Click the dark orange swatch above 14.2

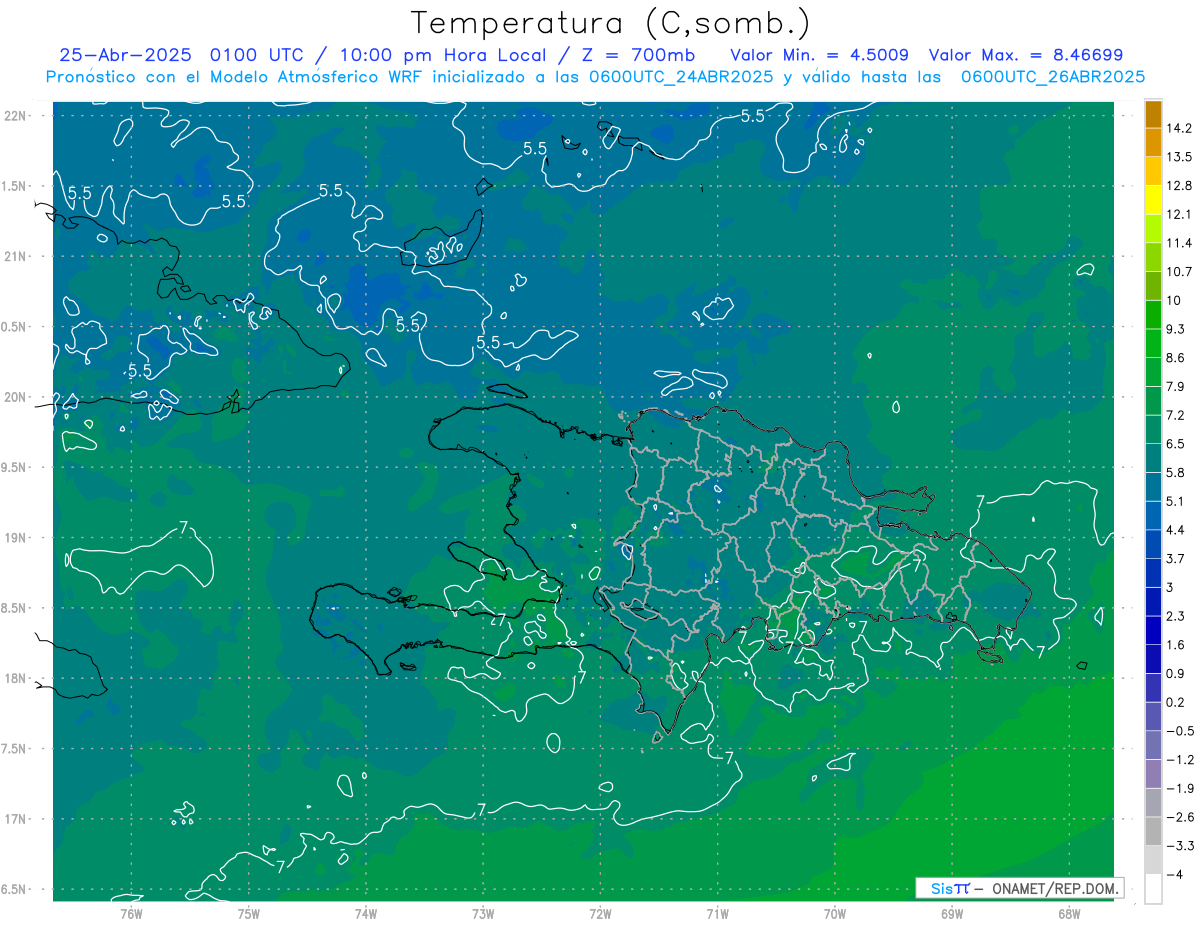[x=1153, y=114]
